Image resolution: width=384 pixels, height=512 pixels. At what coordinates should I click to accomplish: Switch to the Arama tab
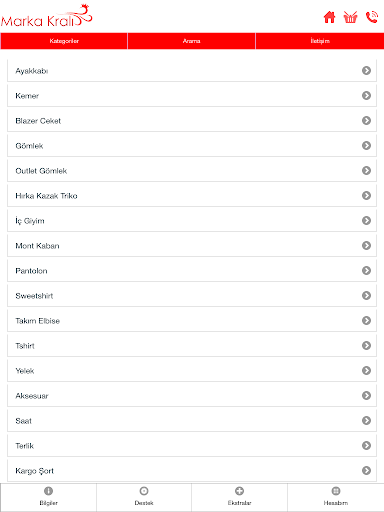pos(191,41)
